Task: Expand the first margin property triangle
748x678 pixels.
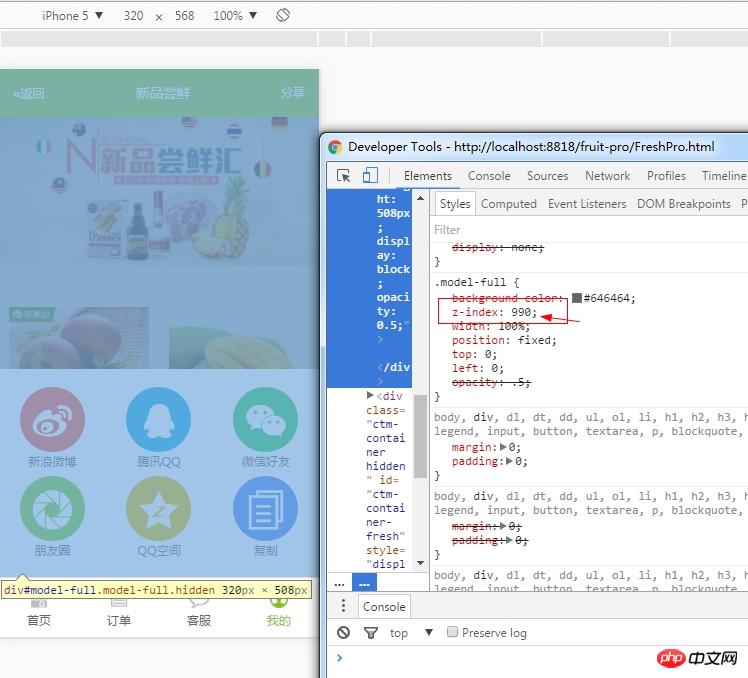Action: (503, 448)
